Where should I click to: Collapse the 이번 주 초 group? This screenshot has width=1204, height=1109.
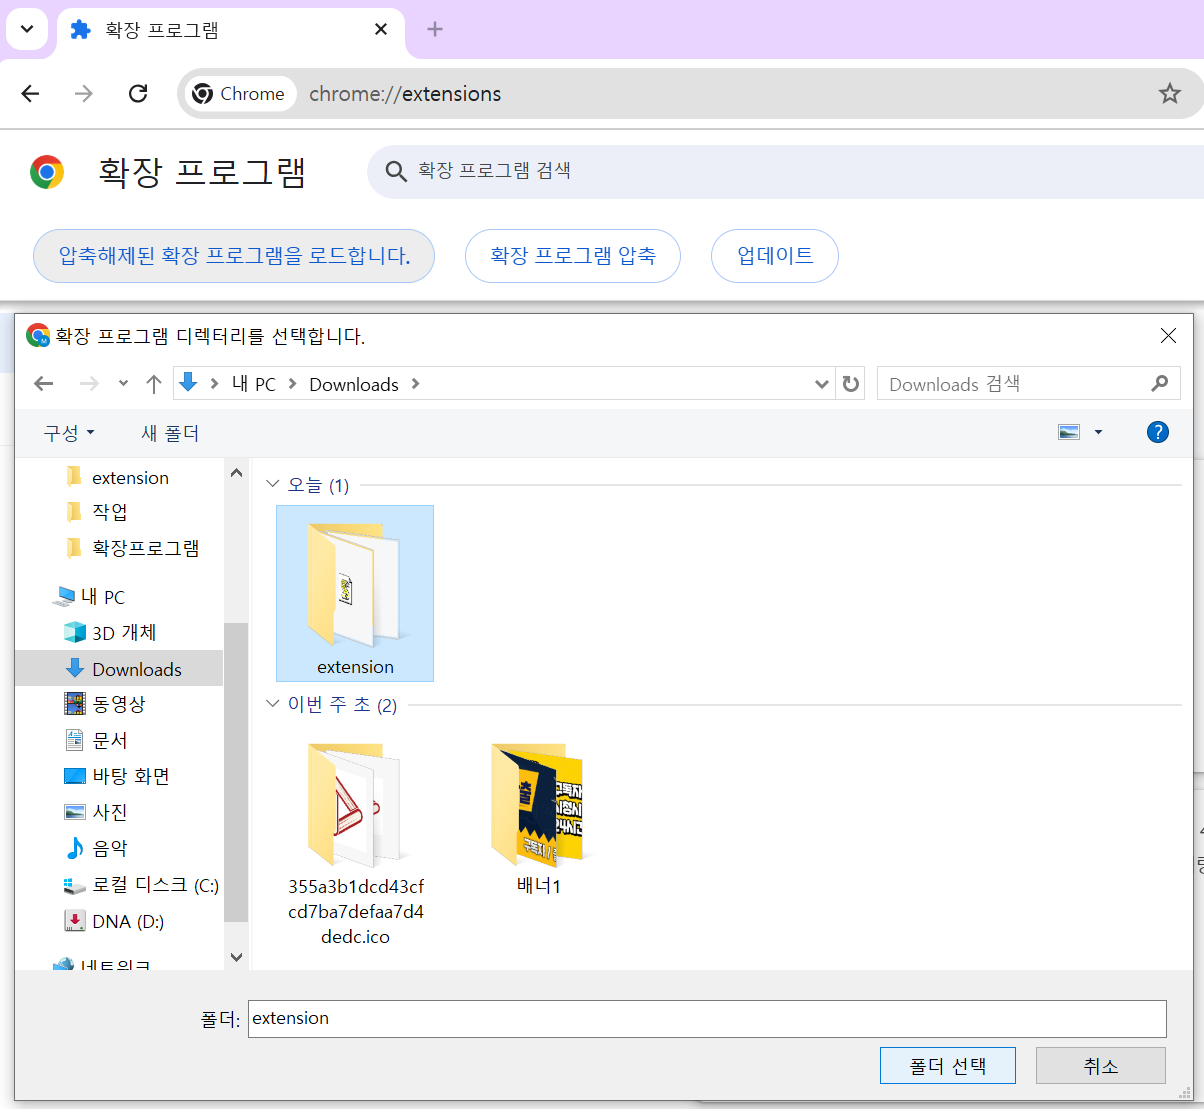(x=273, y=704)
